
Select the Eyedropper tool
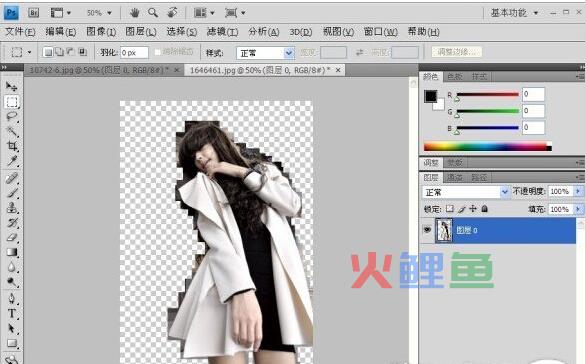pyautogui.click(x=12, y=161)
